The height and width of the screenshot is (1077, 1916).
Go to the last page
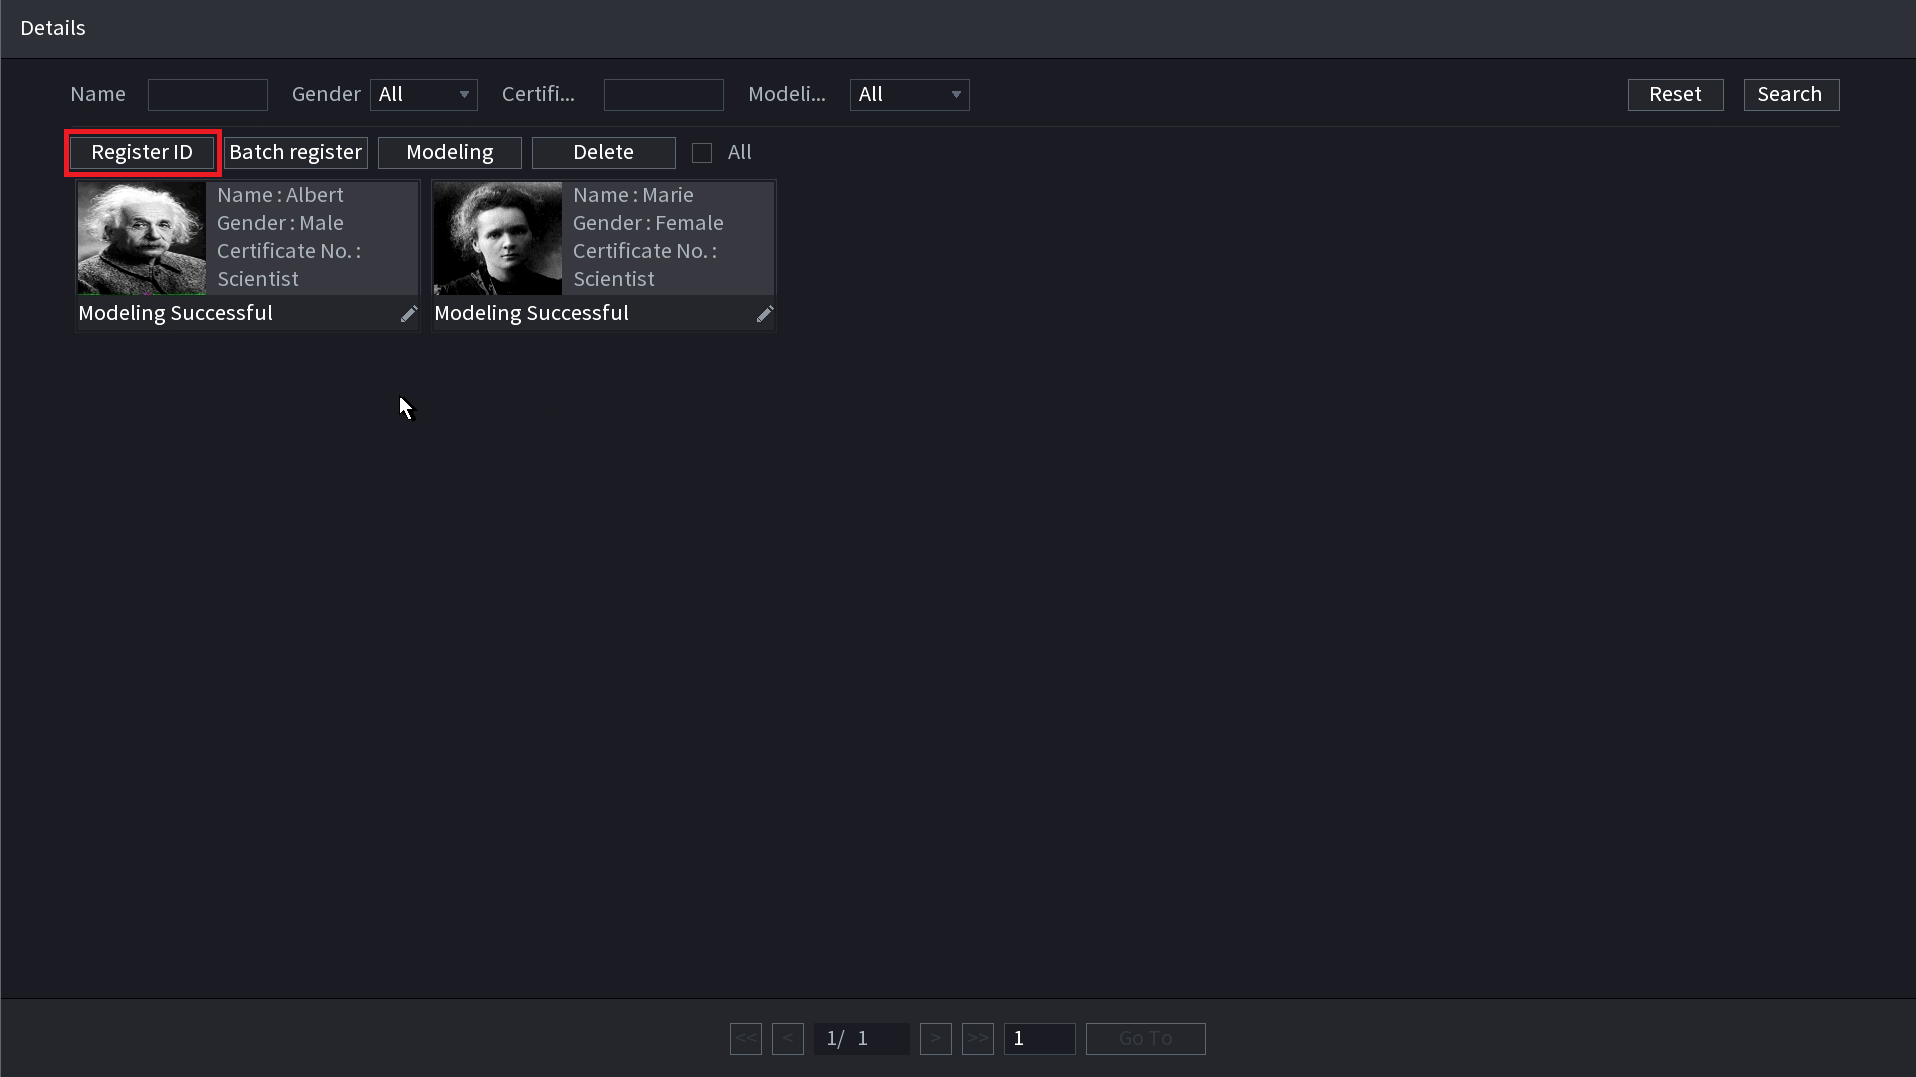(x=978, y=1039)
